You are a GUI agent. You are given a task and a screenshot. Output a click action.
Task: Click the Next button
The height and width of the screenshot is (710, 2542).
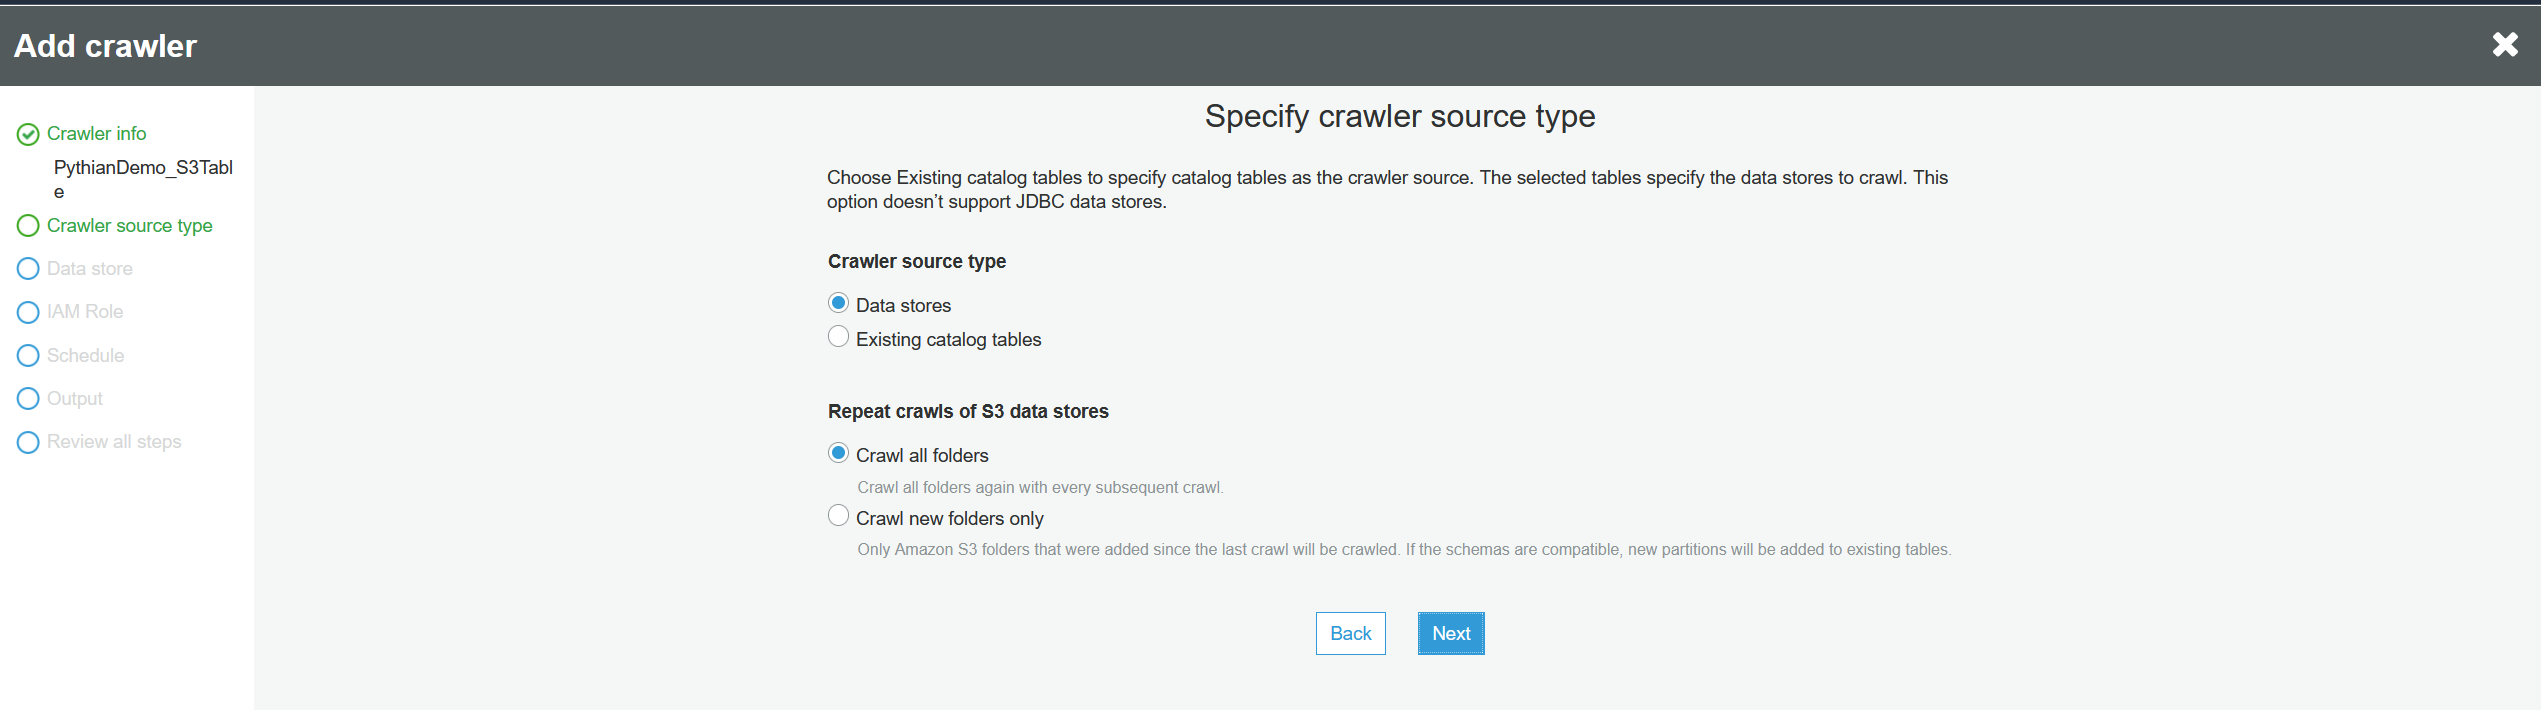[x=1450, y=633]
